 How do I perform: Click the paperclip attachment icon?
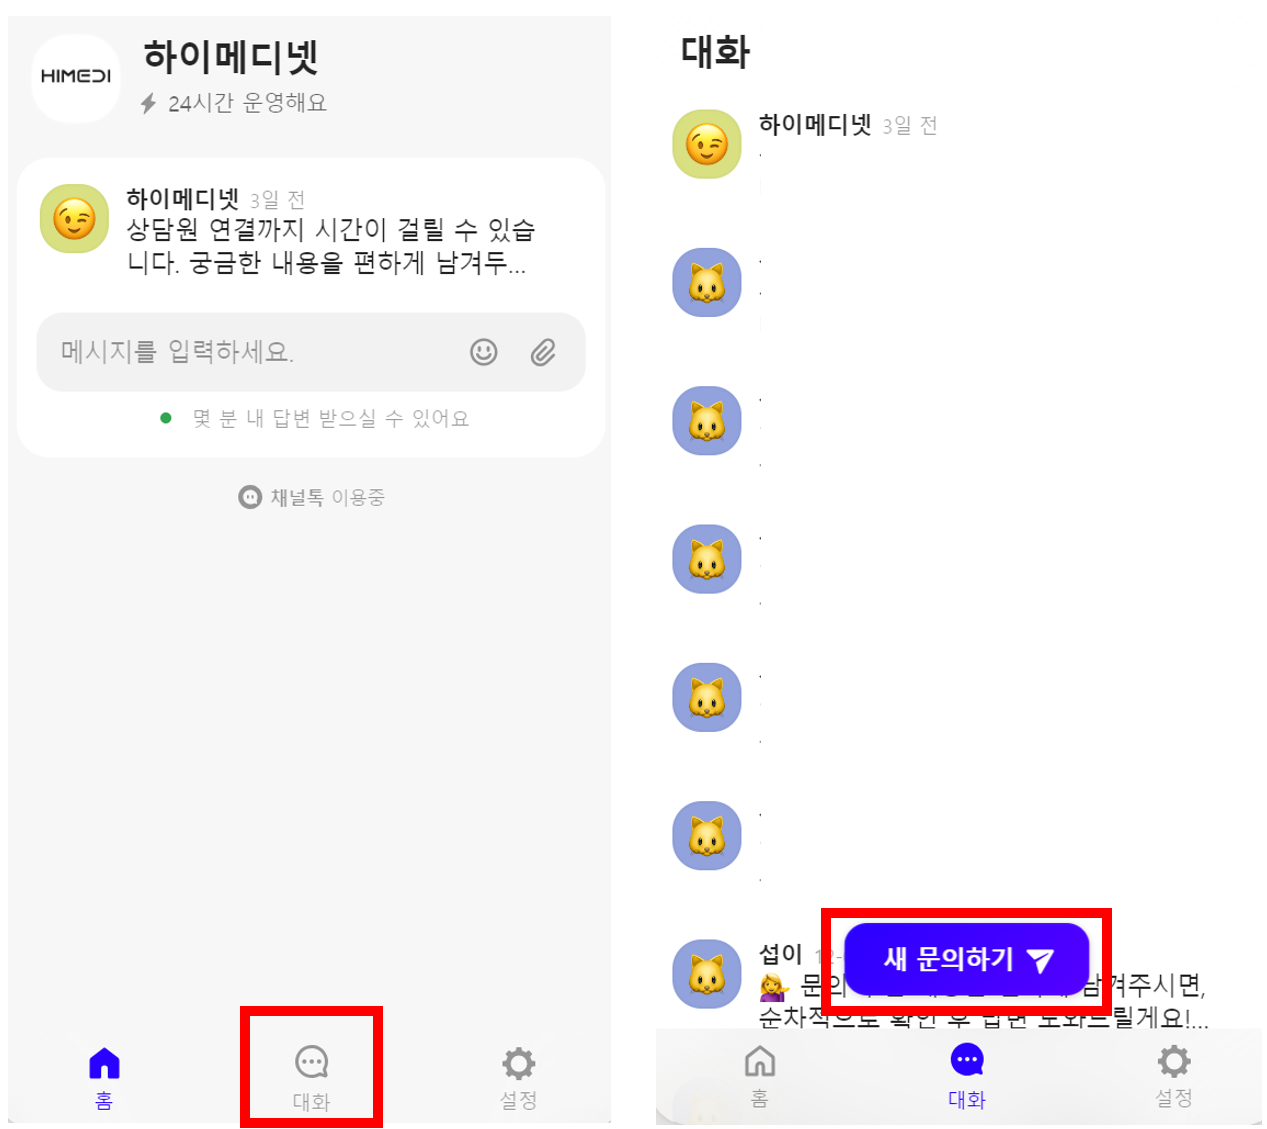click(543, 352)
